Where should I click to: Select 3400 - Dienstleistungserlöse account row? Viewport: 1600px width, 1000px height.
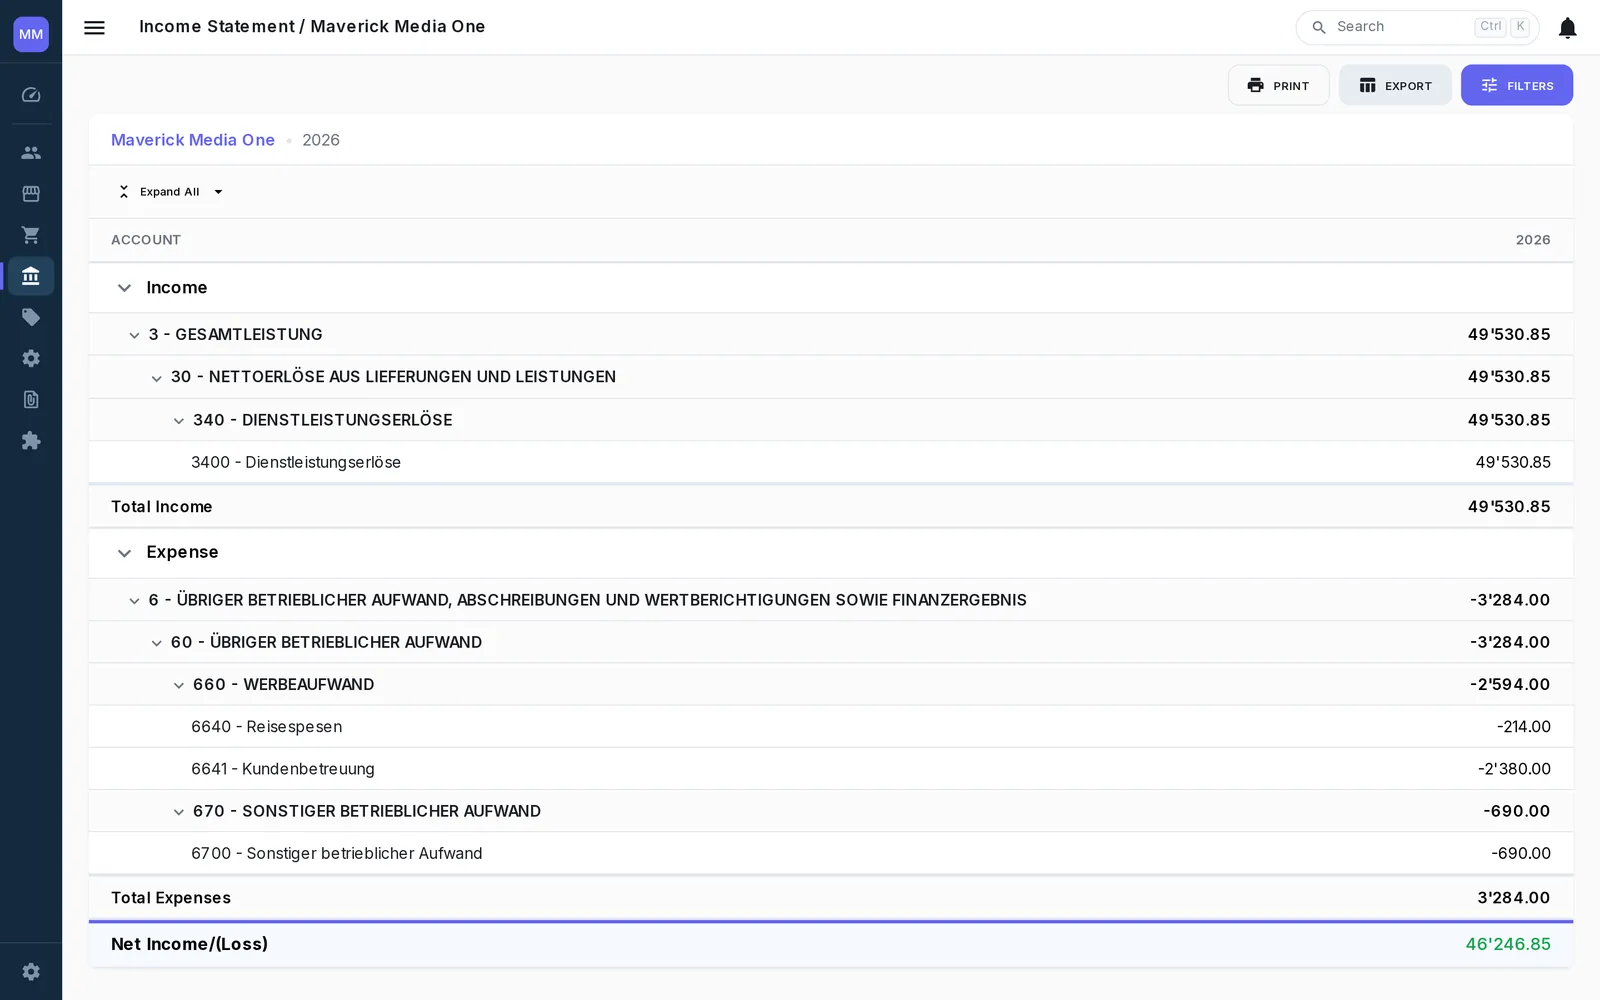[x=830, y=462]
